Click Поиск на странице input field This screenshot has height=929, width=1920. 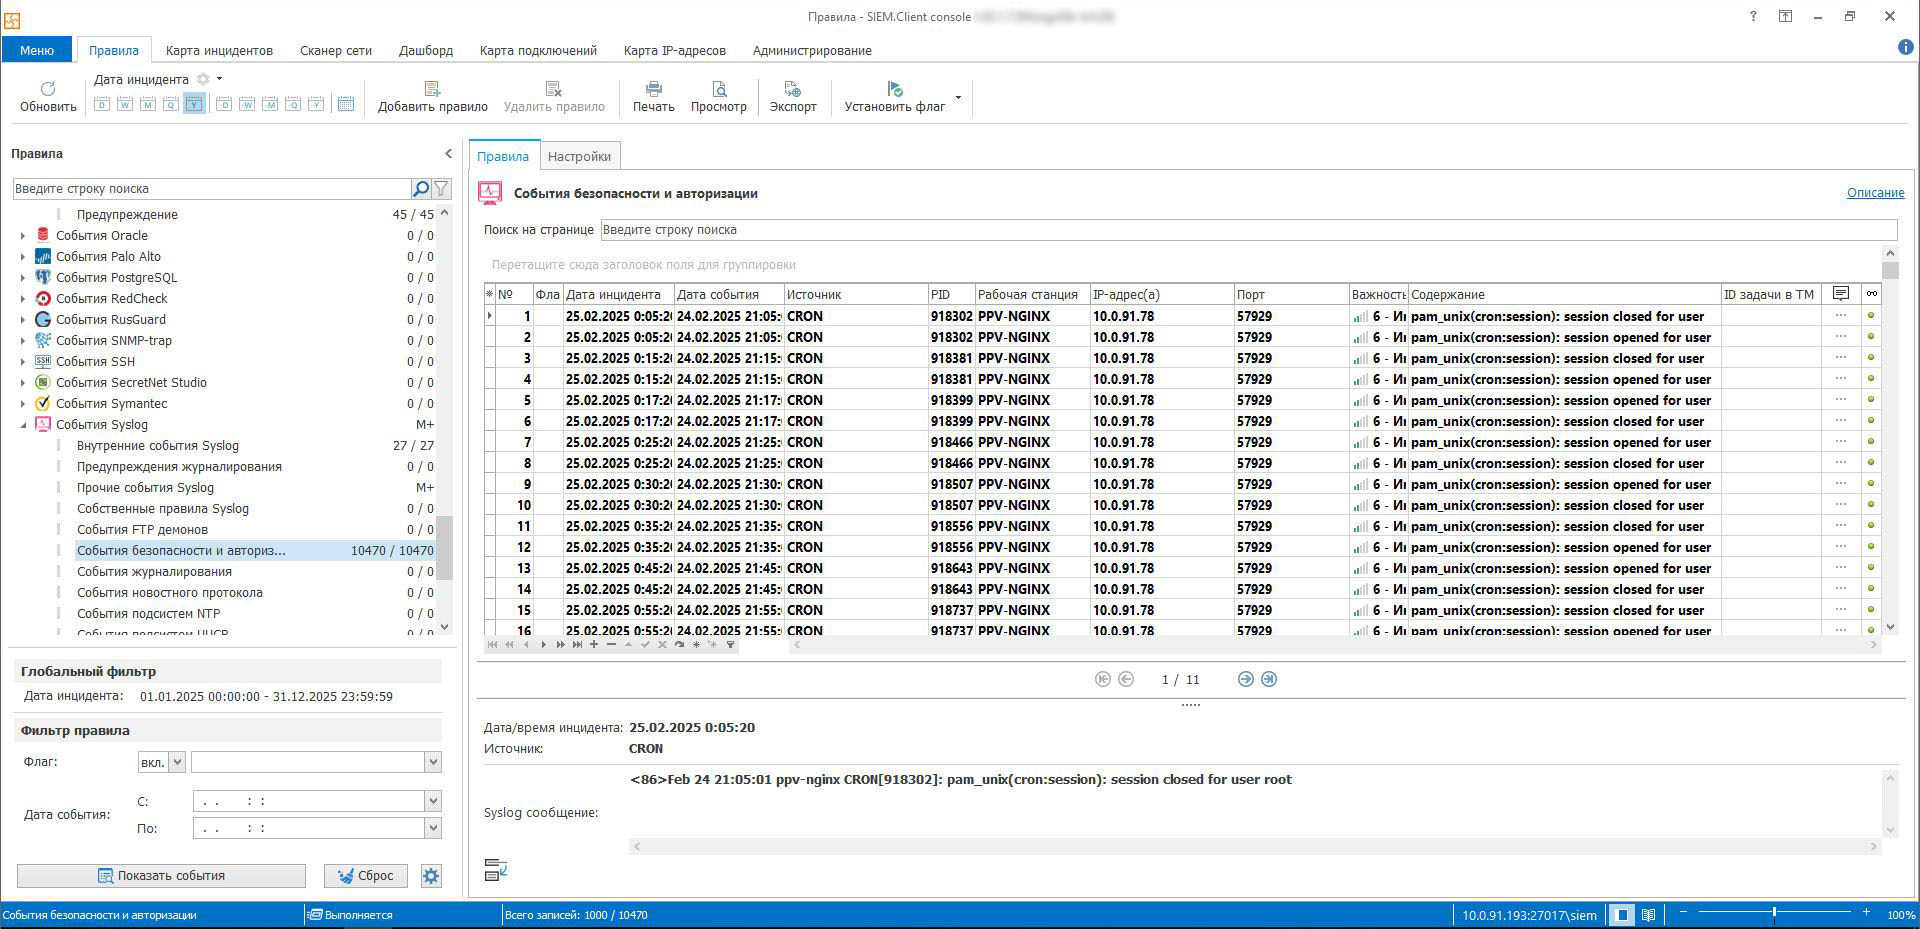coord(1248,230)
